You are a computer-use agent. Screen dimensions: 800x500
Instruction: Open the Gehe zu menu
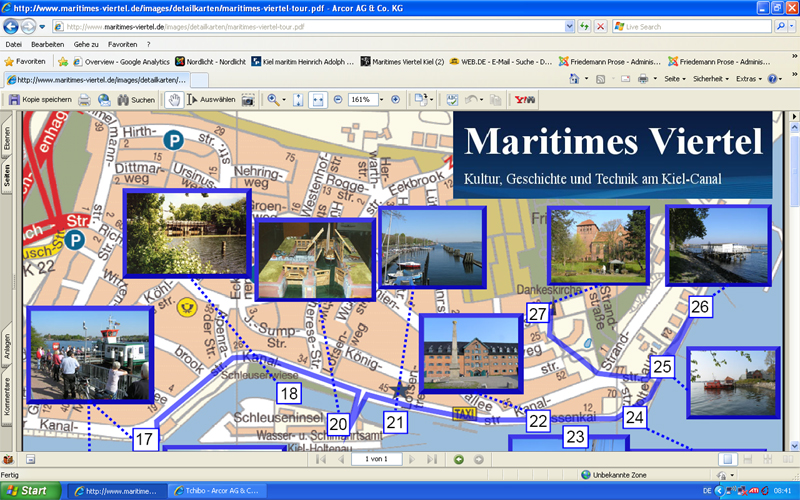coord(86,44)
